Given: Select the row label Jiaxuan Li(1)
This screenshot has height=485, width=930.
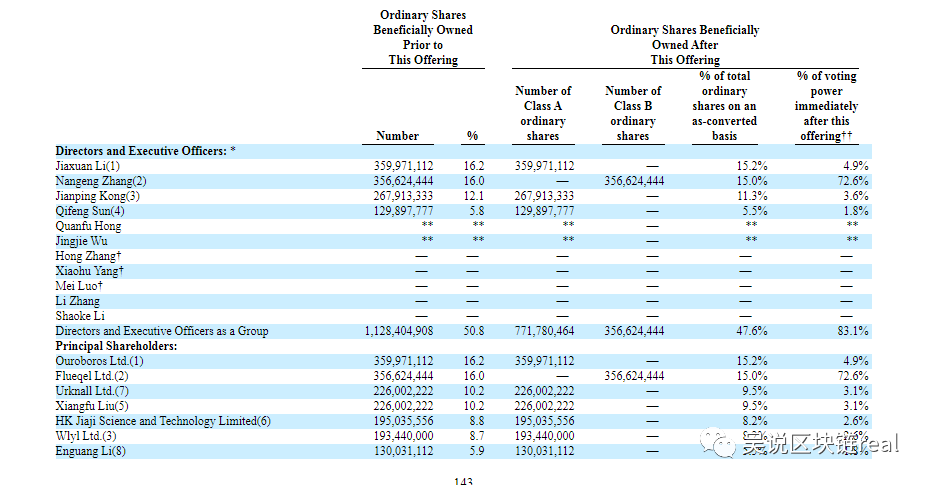Looking at the screenshot, I should (x=87, y=166).
